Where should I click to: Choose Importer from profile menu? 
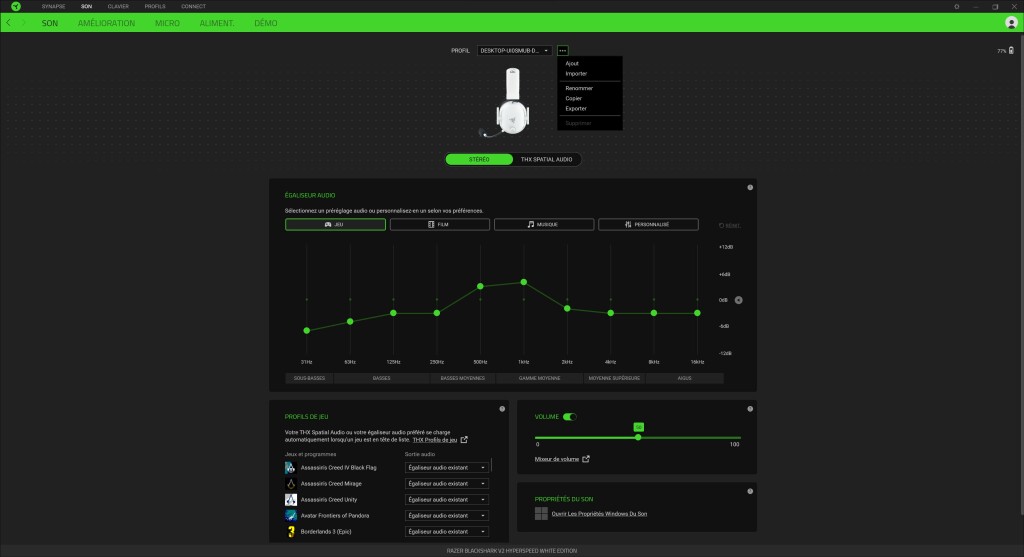pos(576,74)
